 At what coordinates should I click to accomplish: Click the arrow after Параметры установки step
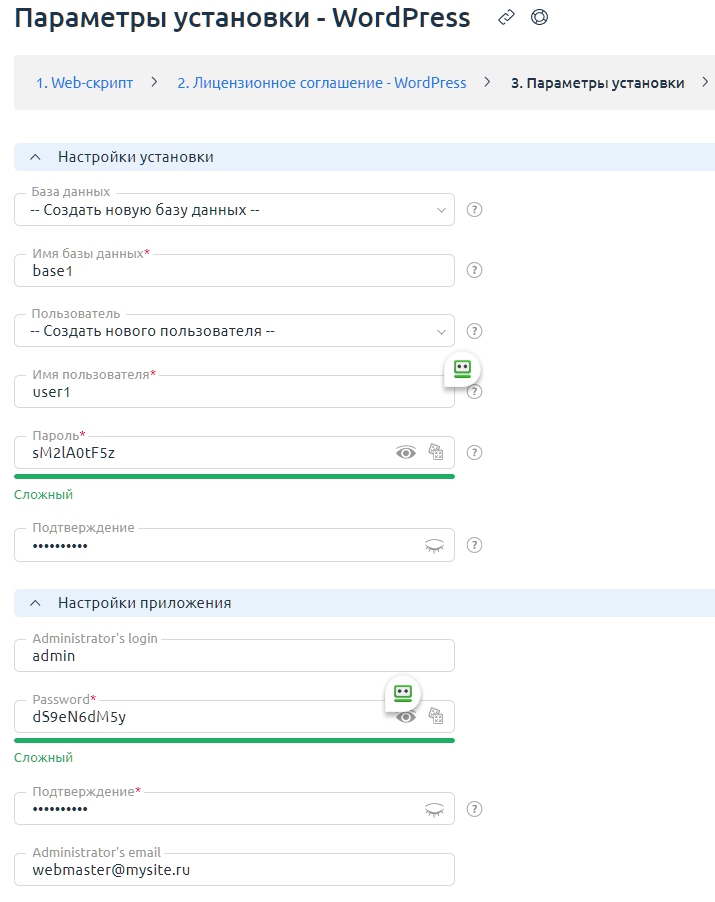point(705,82)
